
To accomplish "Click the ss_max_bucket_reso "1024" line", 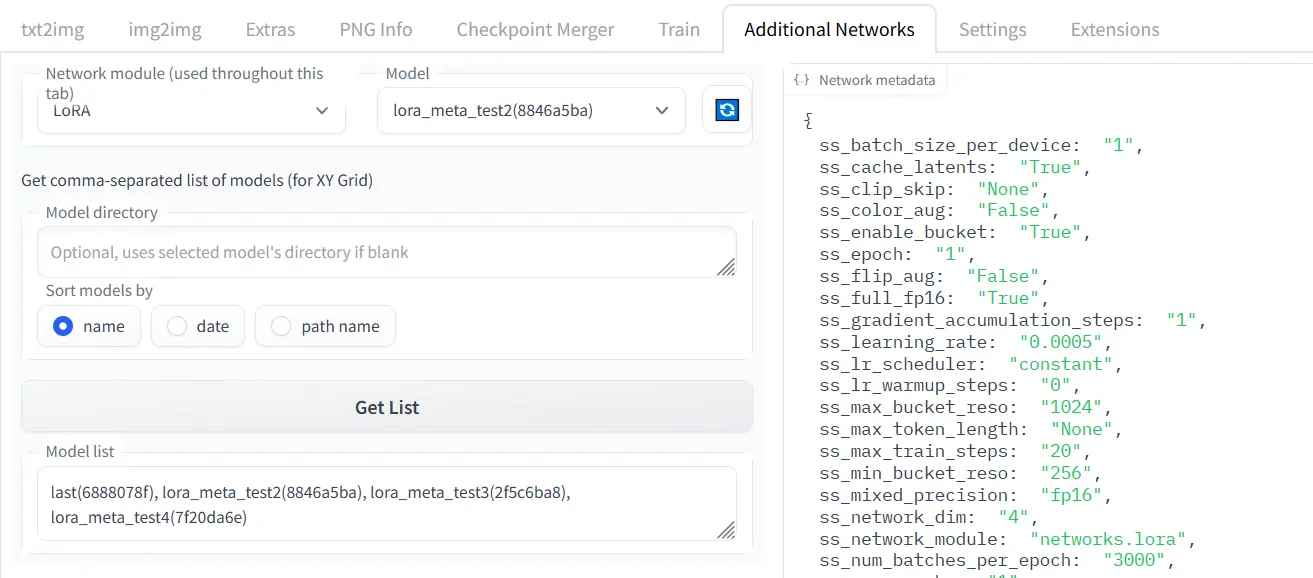I will point(966,407).
